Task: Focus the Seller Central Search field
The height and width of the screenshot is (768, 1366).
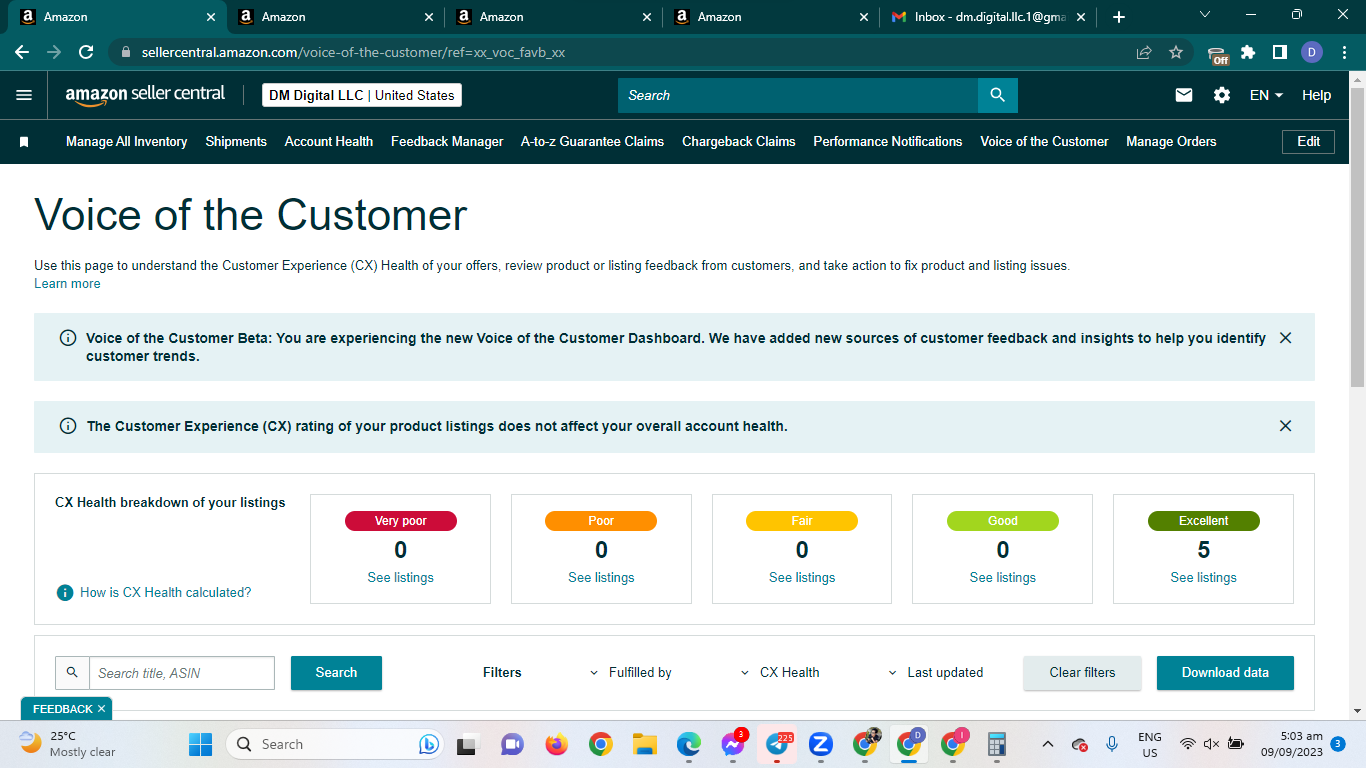Action: click(x=798, y=95)
